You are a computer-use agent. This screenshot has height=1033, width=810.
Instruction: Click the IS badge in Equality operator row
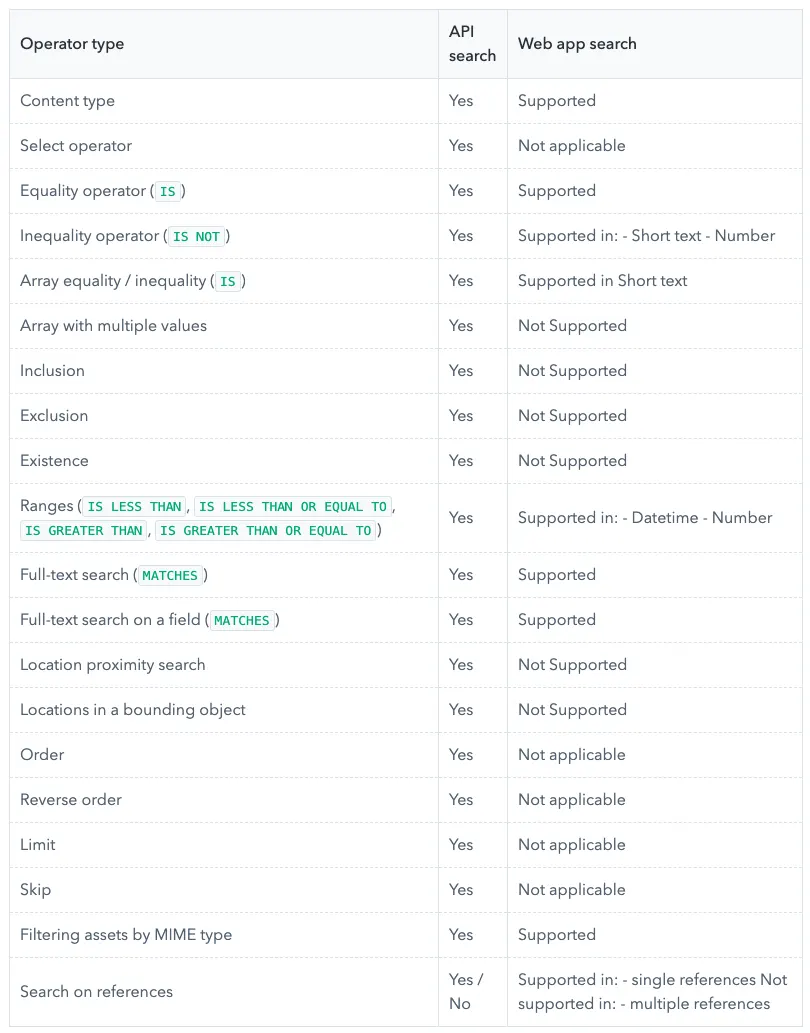pos(167,192)
